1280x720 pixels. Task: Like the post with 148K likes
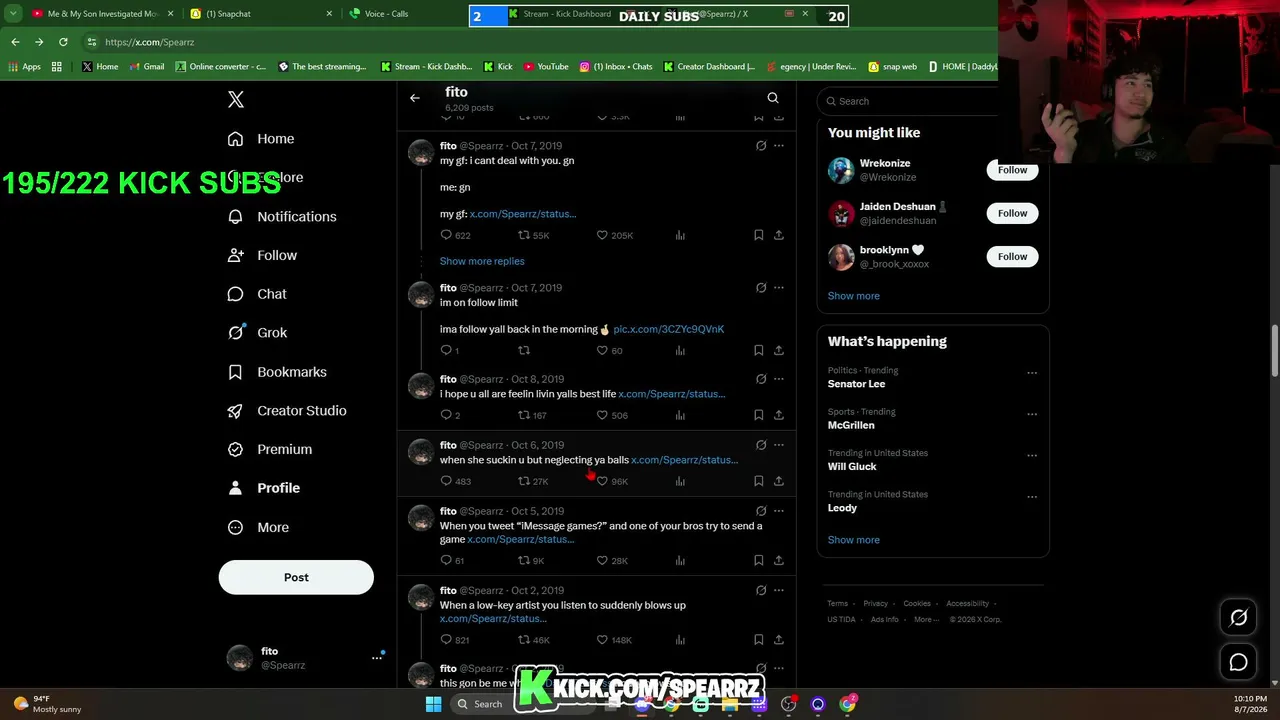pyautogui.click(x=602, y=639)
